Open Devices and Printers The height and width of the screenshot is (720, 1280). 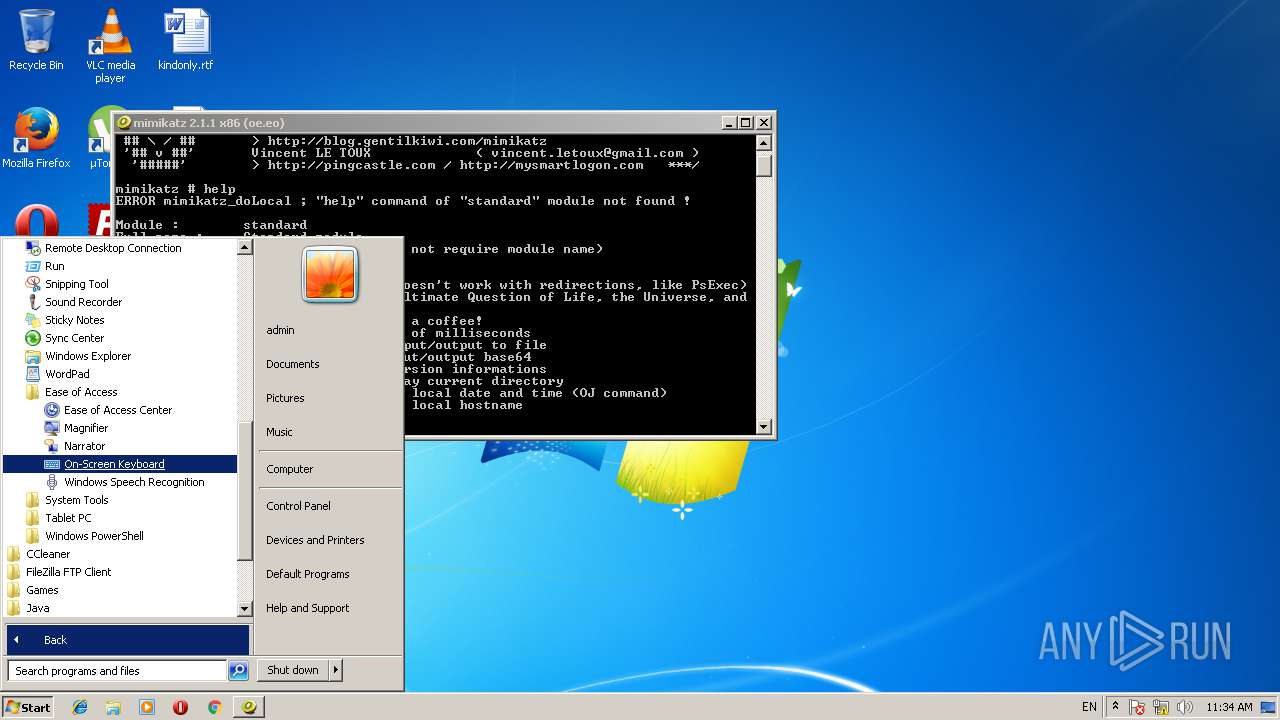315,540
